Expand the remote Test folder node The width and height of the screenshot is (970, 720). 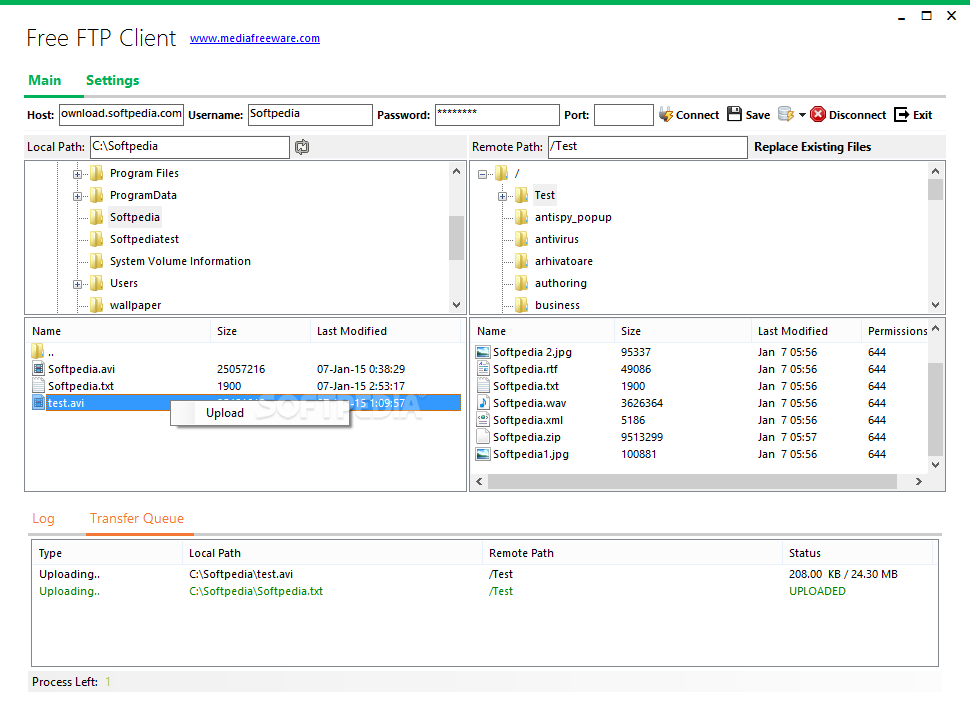tap(502, 196)
